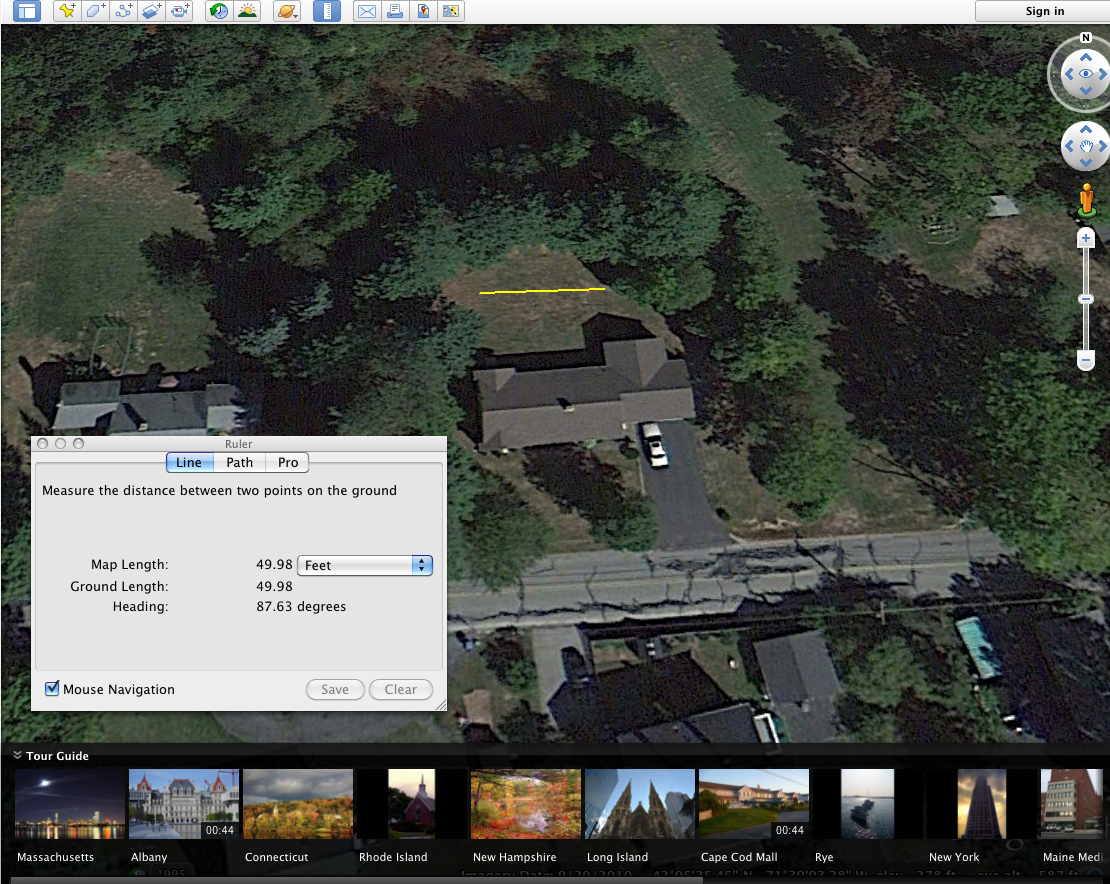Open the Long Island tour thumbnail
The image size is (1110, 884).
click(640, 804)
